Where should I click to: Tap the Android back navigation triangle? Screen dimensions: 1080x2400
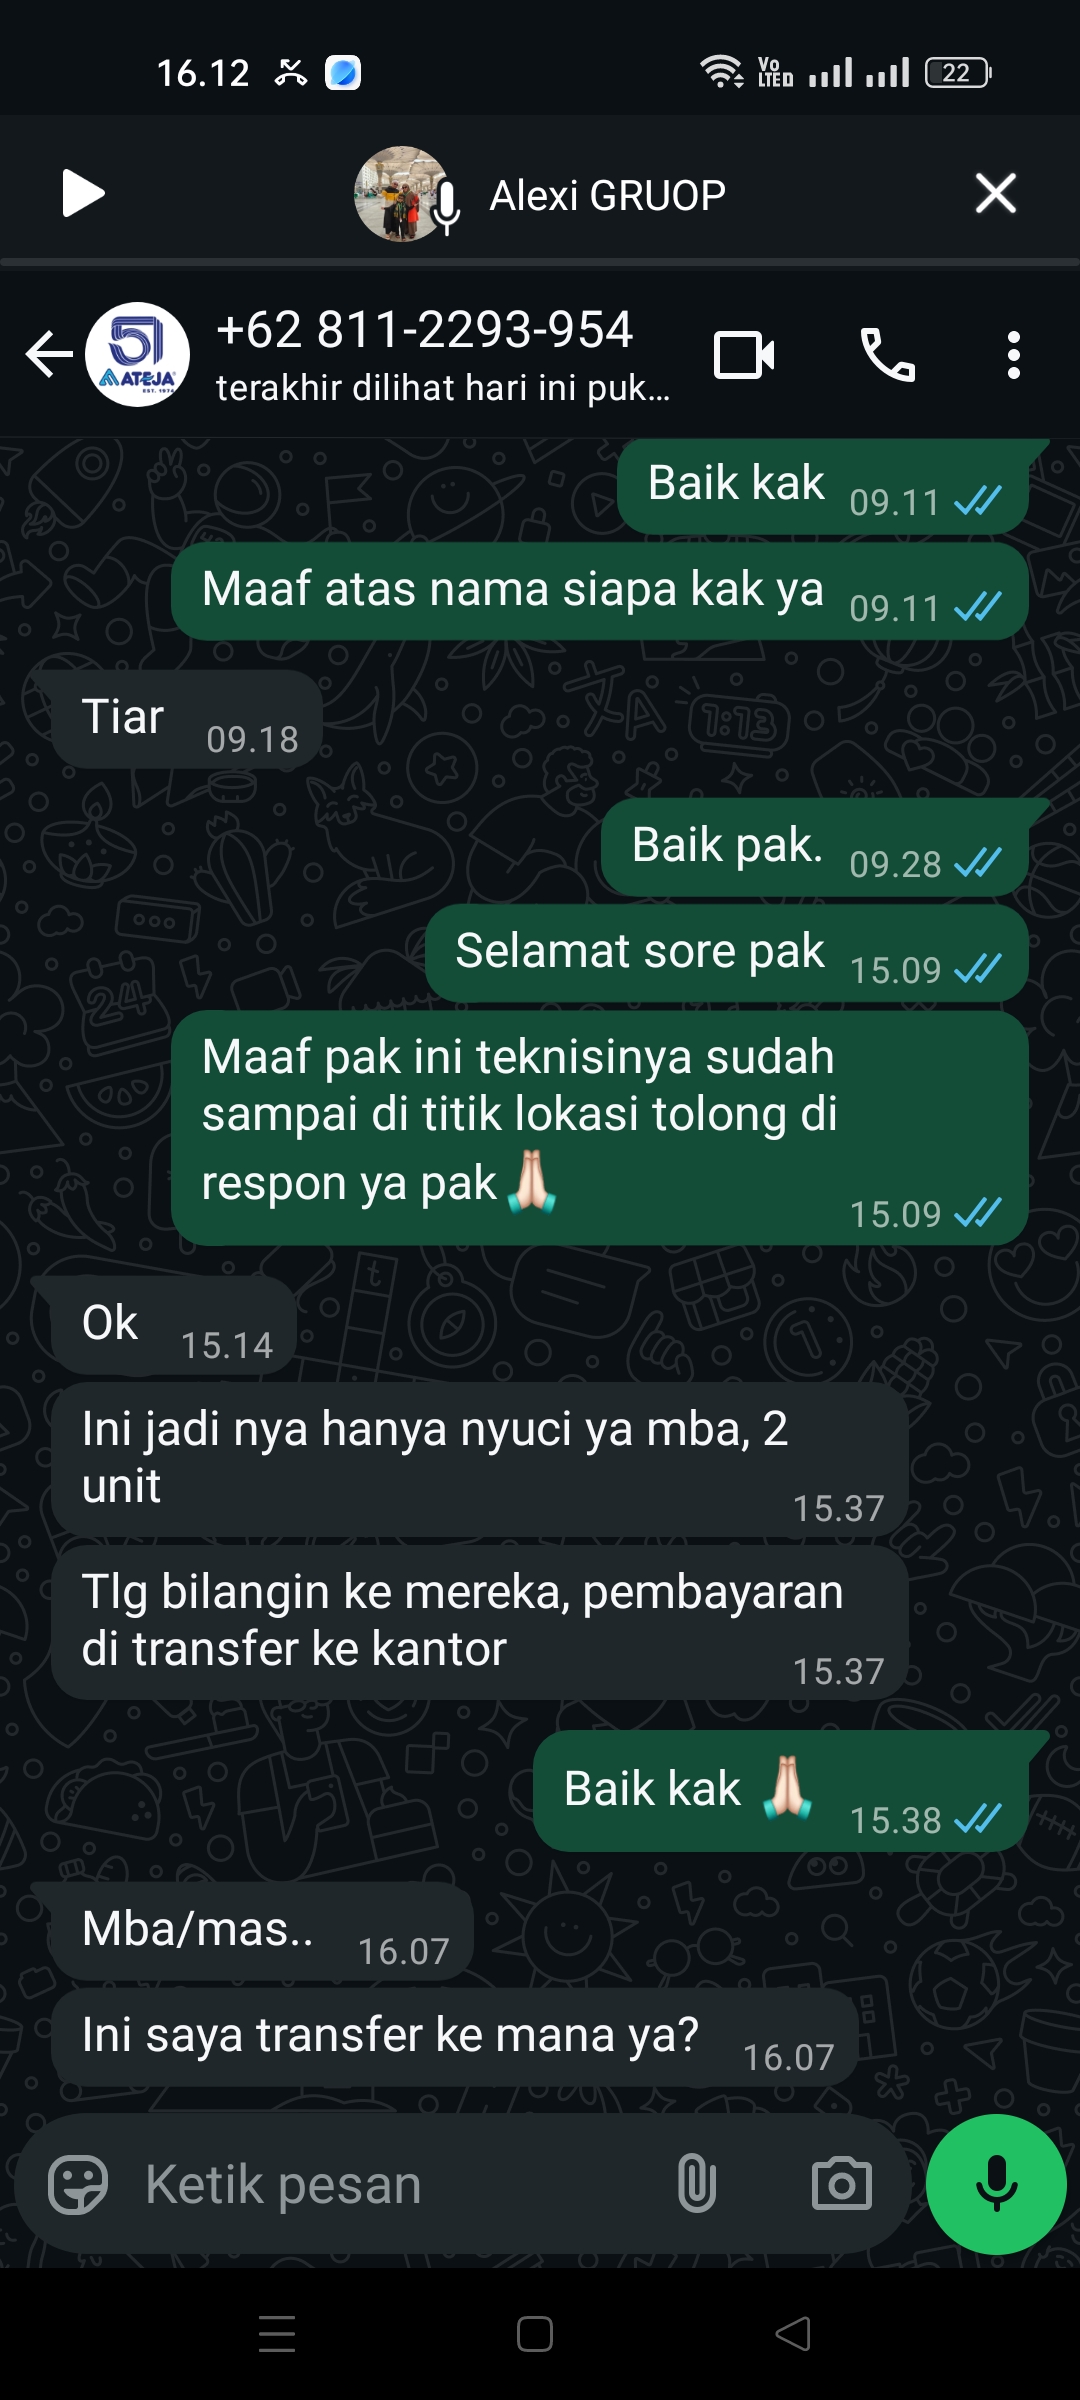point(793,2334)
